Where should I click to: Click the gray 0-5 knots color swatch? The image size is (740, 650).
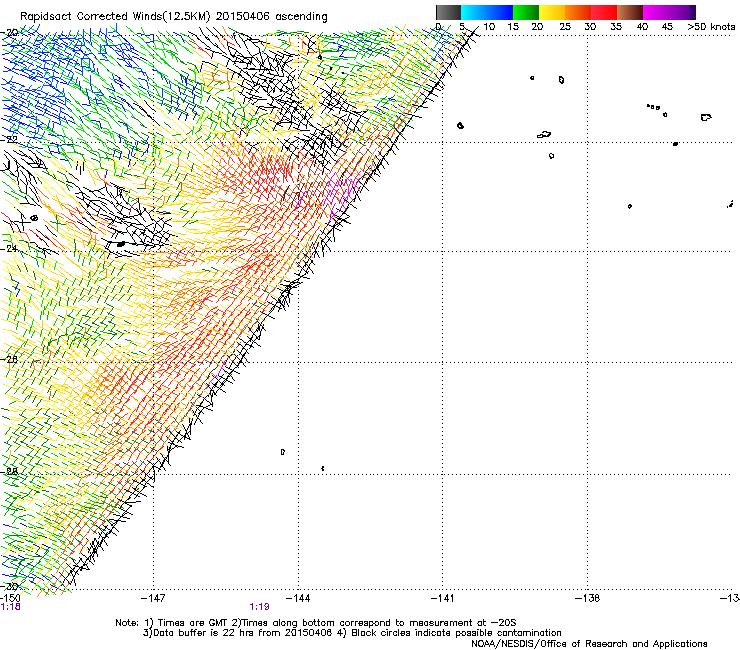(x=448, y=12)
